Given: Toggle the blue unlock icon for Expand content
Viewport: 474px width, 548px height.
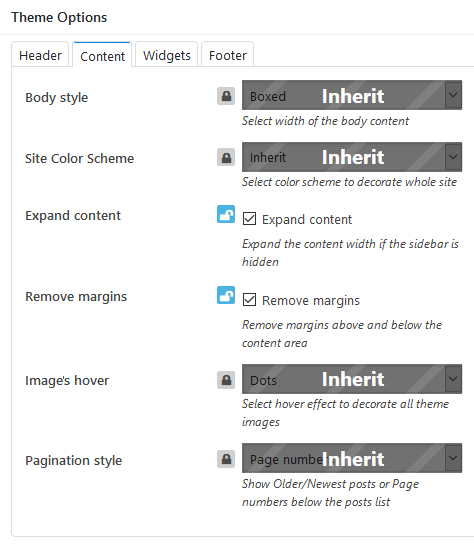Looking at the screenshot, I should pyautogui.click(x=226, y=214).
